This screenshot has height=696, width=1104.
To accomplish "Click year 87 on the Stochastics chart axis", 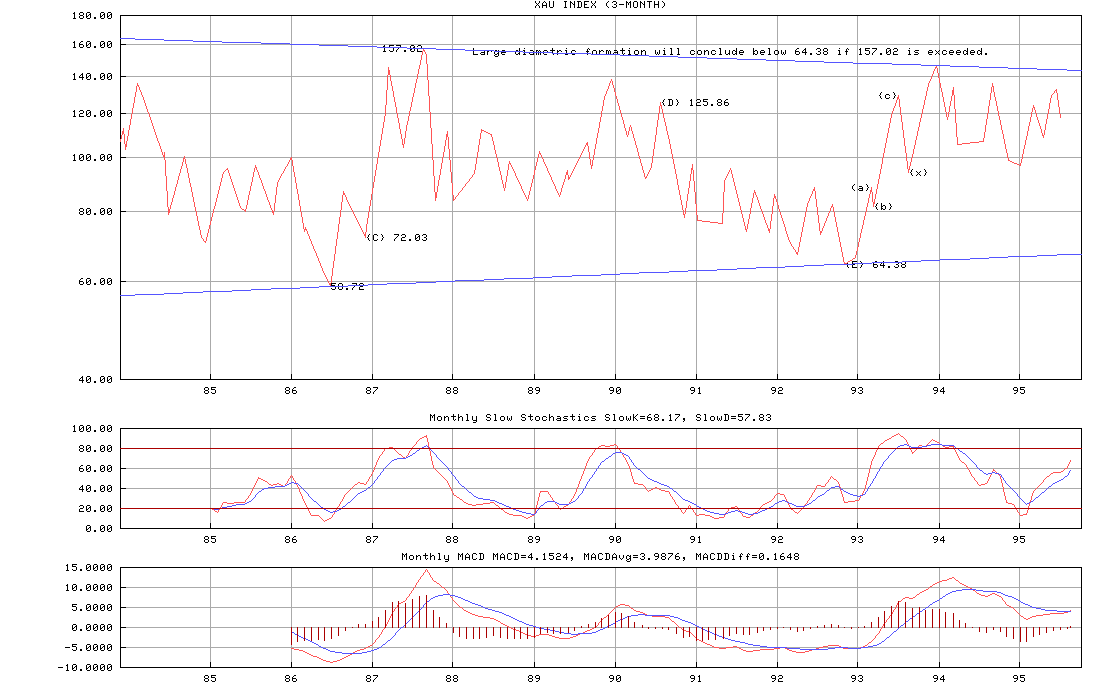I will coord(372,541).
